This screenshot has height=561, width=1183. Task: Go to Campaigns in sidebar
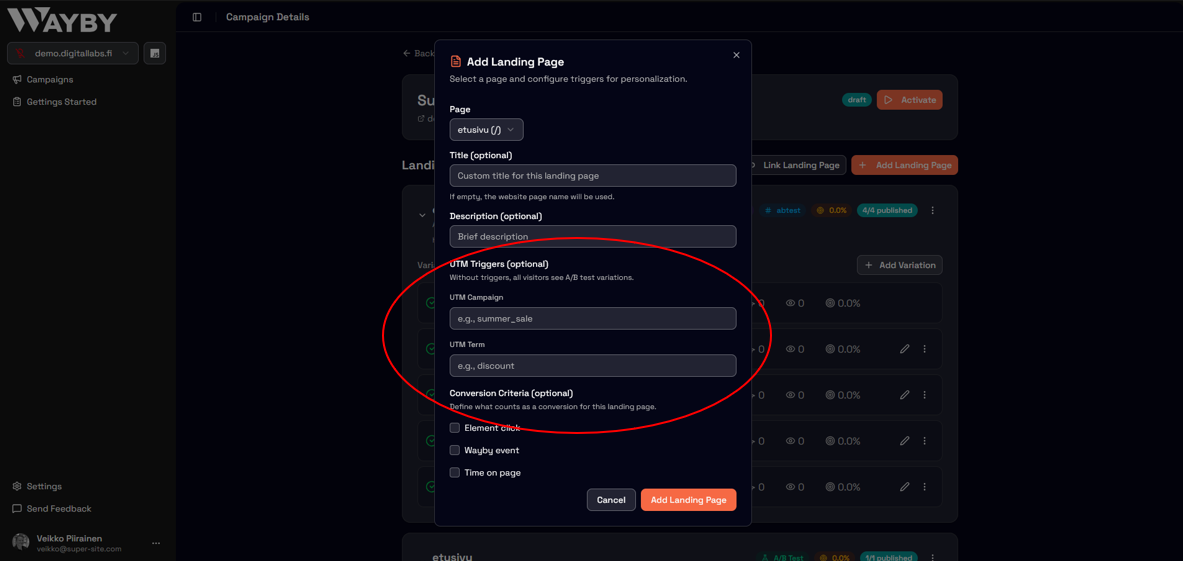click(50, 79)
